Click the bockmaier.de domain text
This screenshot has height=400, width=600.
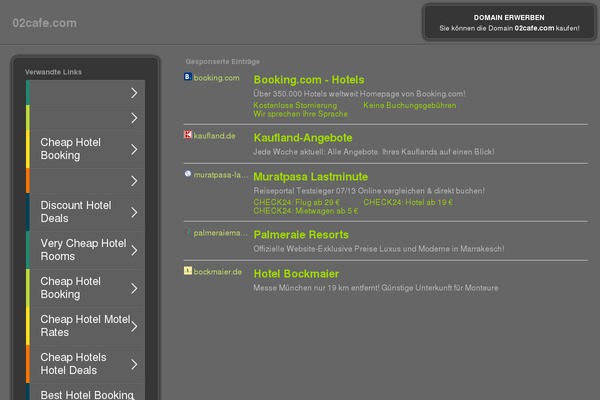tap(217, 272)
